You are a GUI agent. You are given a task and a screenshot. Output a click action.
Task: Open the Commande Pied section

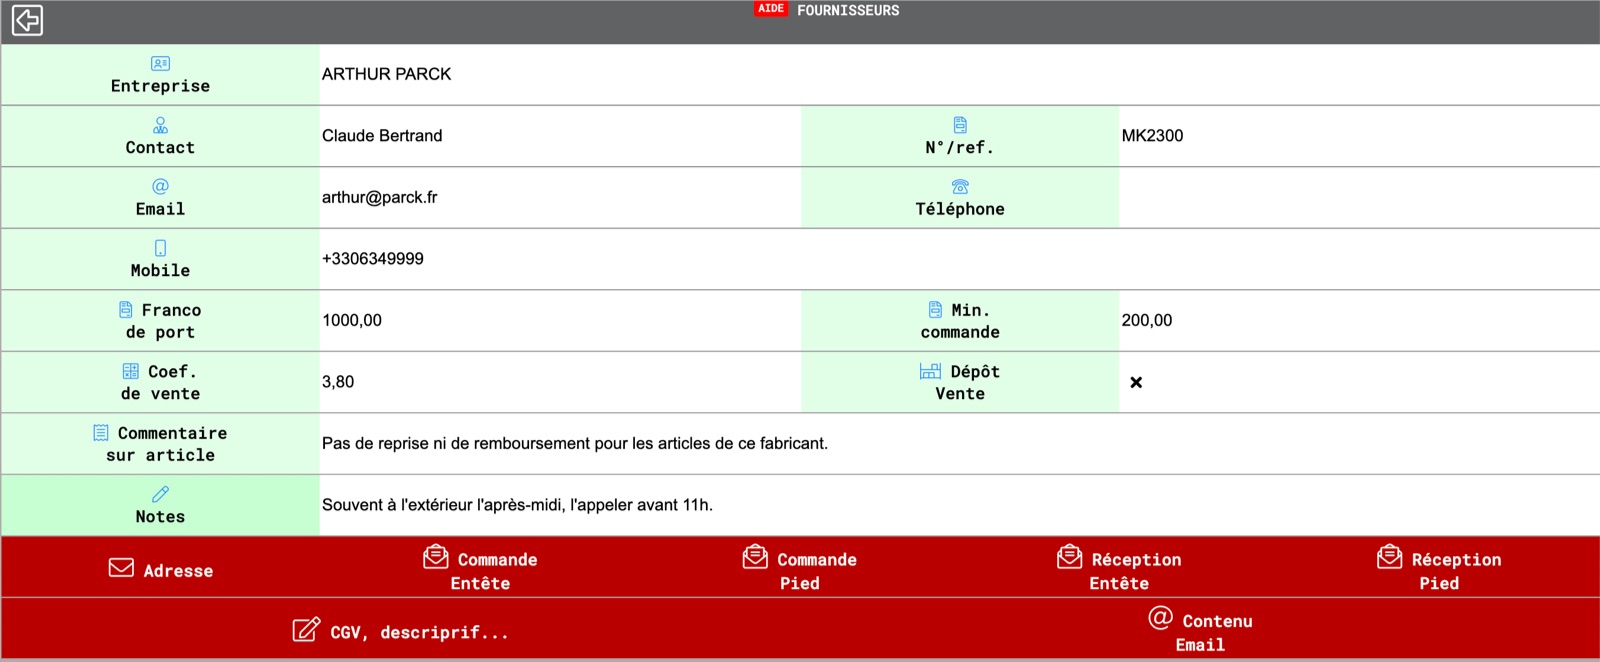point(800,569)
